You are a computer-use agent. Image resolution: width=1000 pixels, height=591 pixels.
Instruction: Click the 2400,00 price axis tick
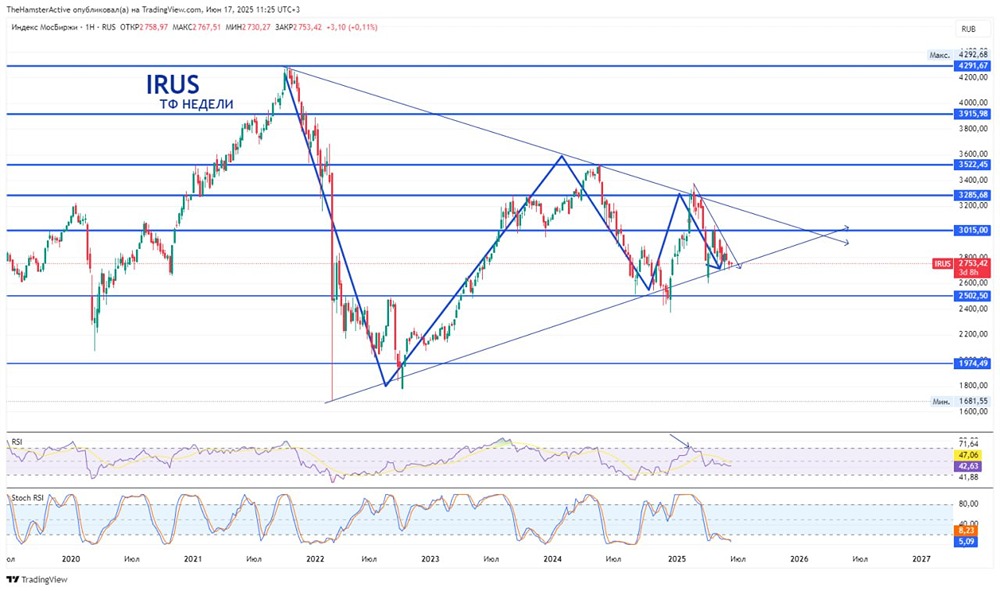pyautogui.click(x=975, y=309)
